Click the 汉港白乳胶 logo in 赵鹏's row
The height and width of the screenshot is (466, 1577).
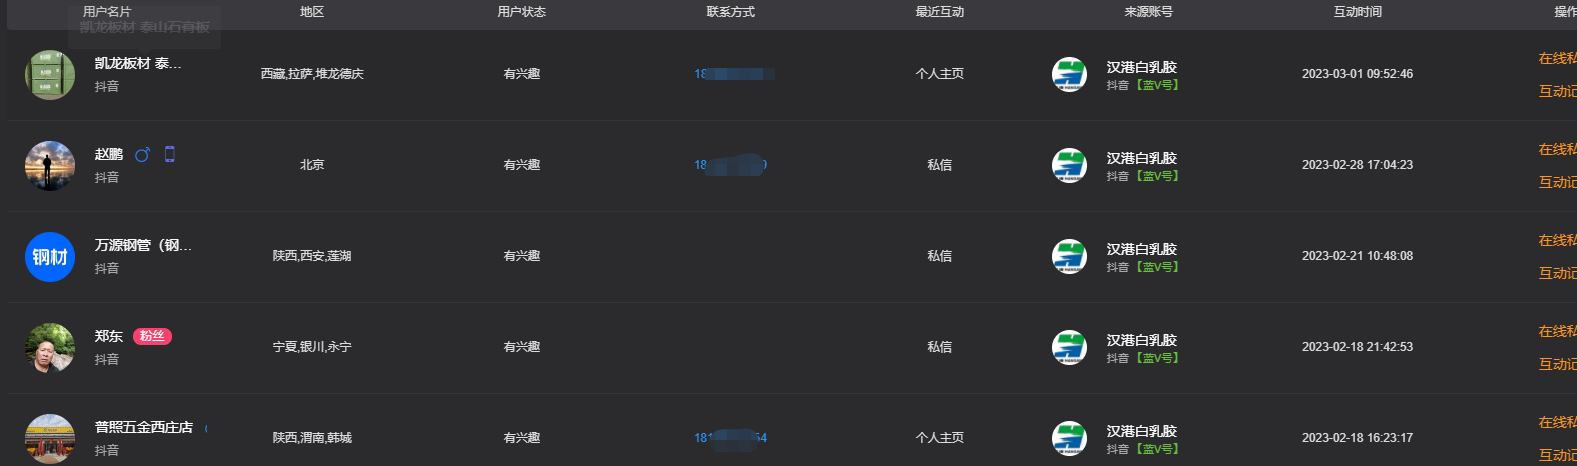pos(1069,165)
